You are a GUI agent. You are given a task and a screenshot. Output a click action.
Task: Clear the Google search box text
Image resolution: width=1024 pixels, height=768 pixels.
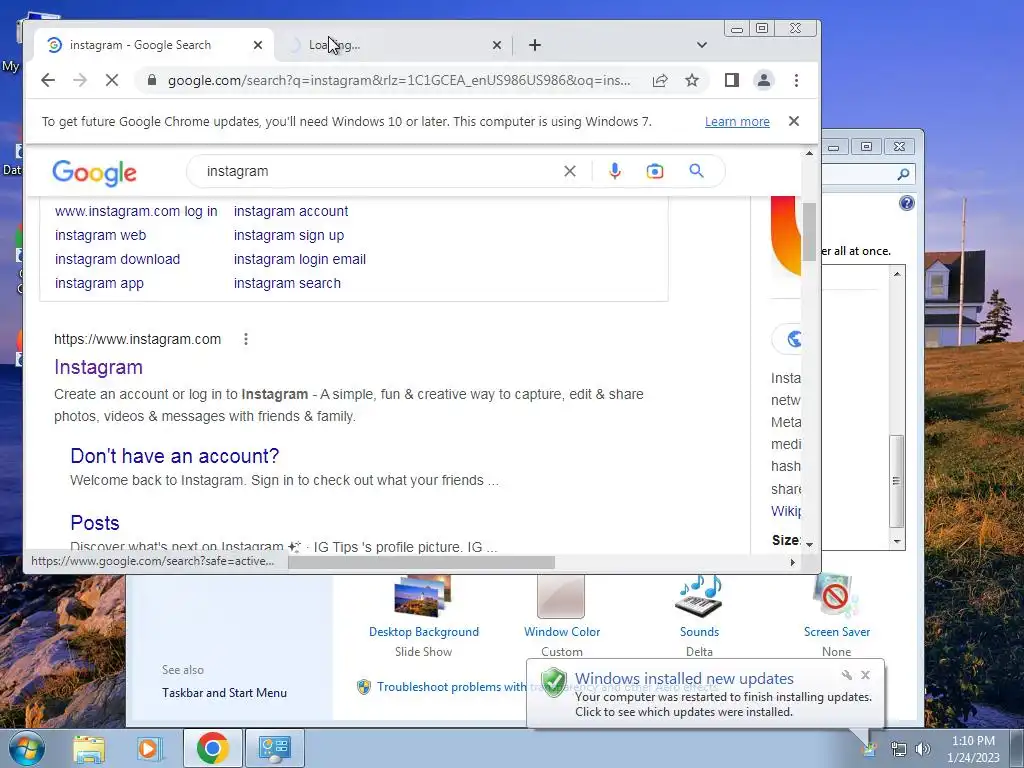click(569, 171)
